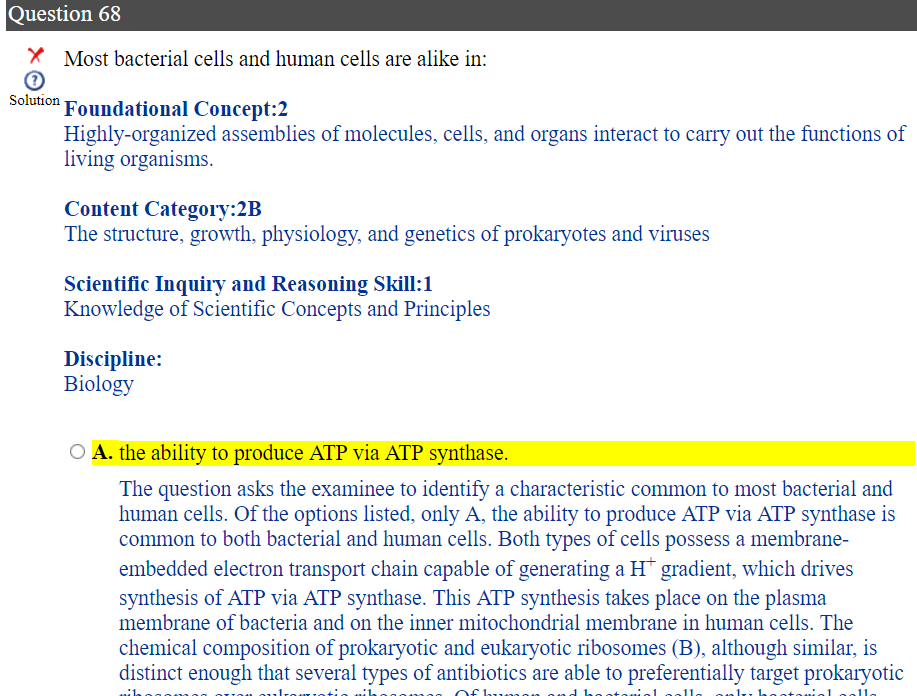
Task: Click the highly-organized assemblies description text
Action: (x=484, y=135)
